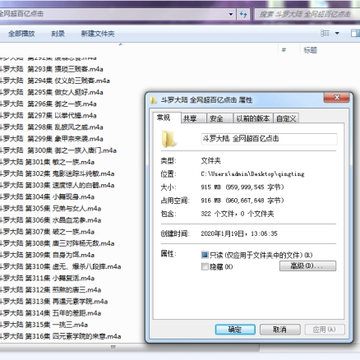Open the address bar history dropdown arrow
The image size is (360, 360).
coord(231,14)
